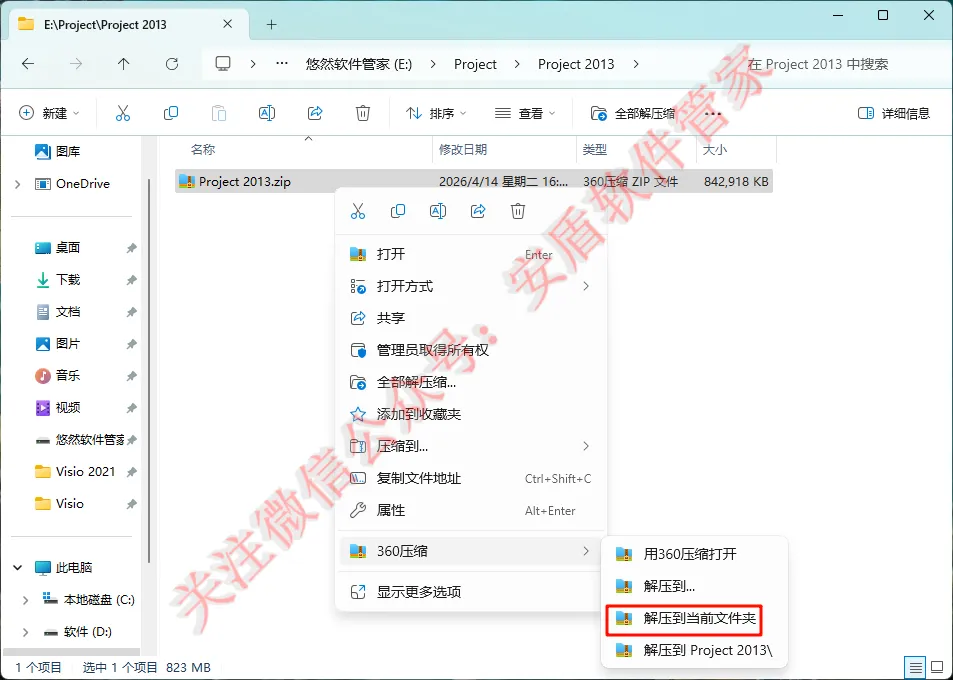Click the Project breadcrumb in the address bar
953x680 pixels.
[x=475, y=64]
